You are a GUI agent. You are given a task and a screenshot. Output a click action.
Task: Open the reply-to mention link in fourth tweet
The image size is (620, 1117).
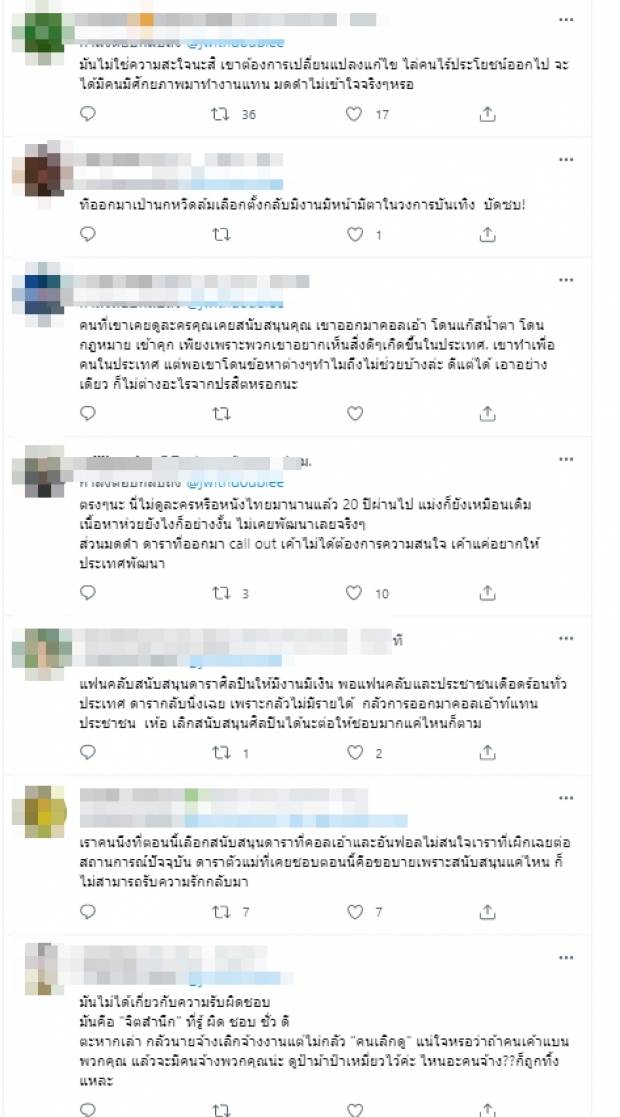(x=234, y=483)
